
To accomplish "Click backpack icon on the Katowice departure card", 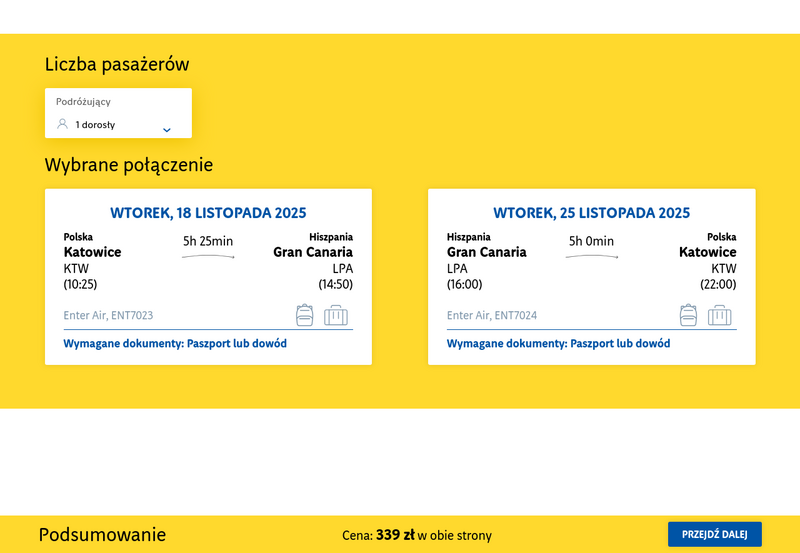I will pos(305,315).
